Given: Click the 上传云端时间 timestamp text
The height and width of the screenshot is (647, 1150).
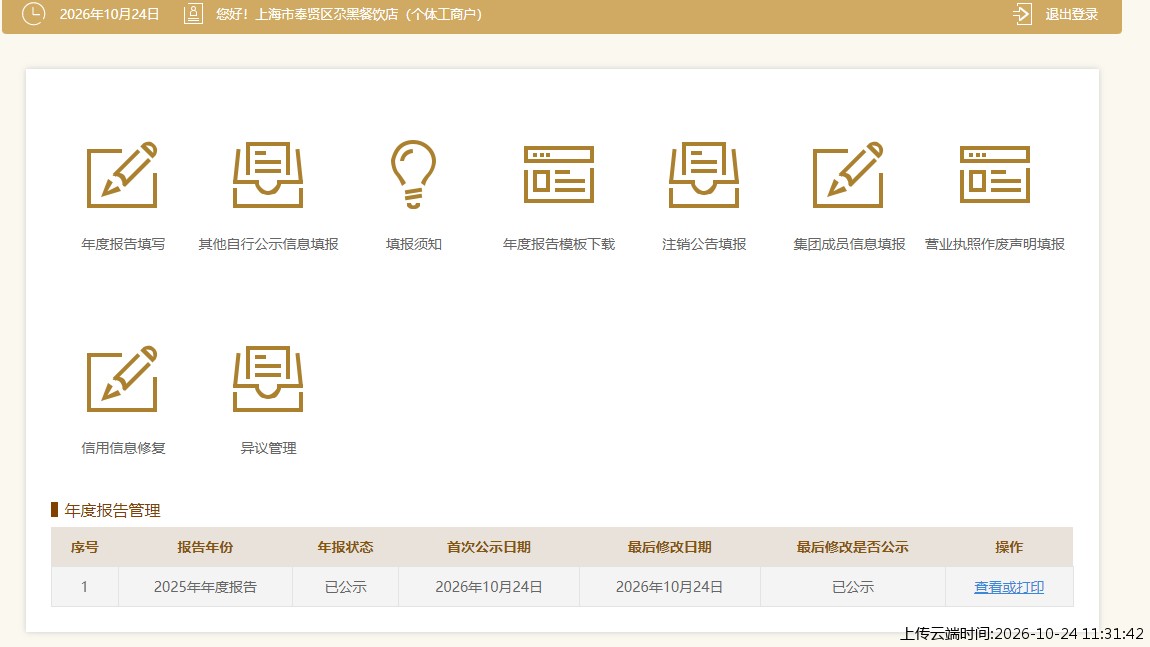Looking at the screenshot, I should tap(1022, 634).
